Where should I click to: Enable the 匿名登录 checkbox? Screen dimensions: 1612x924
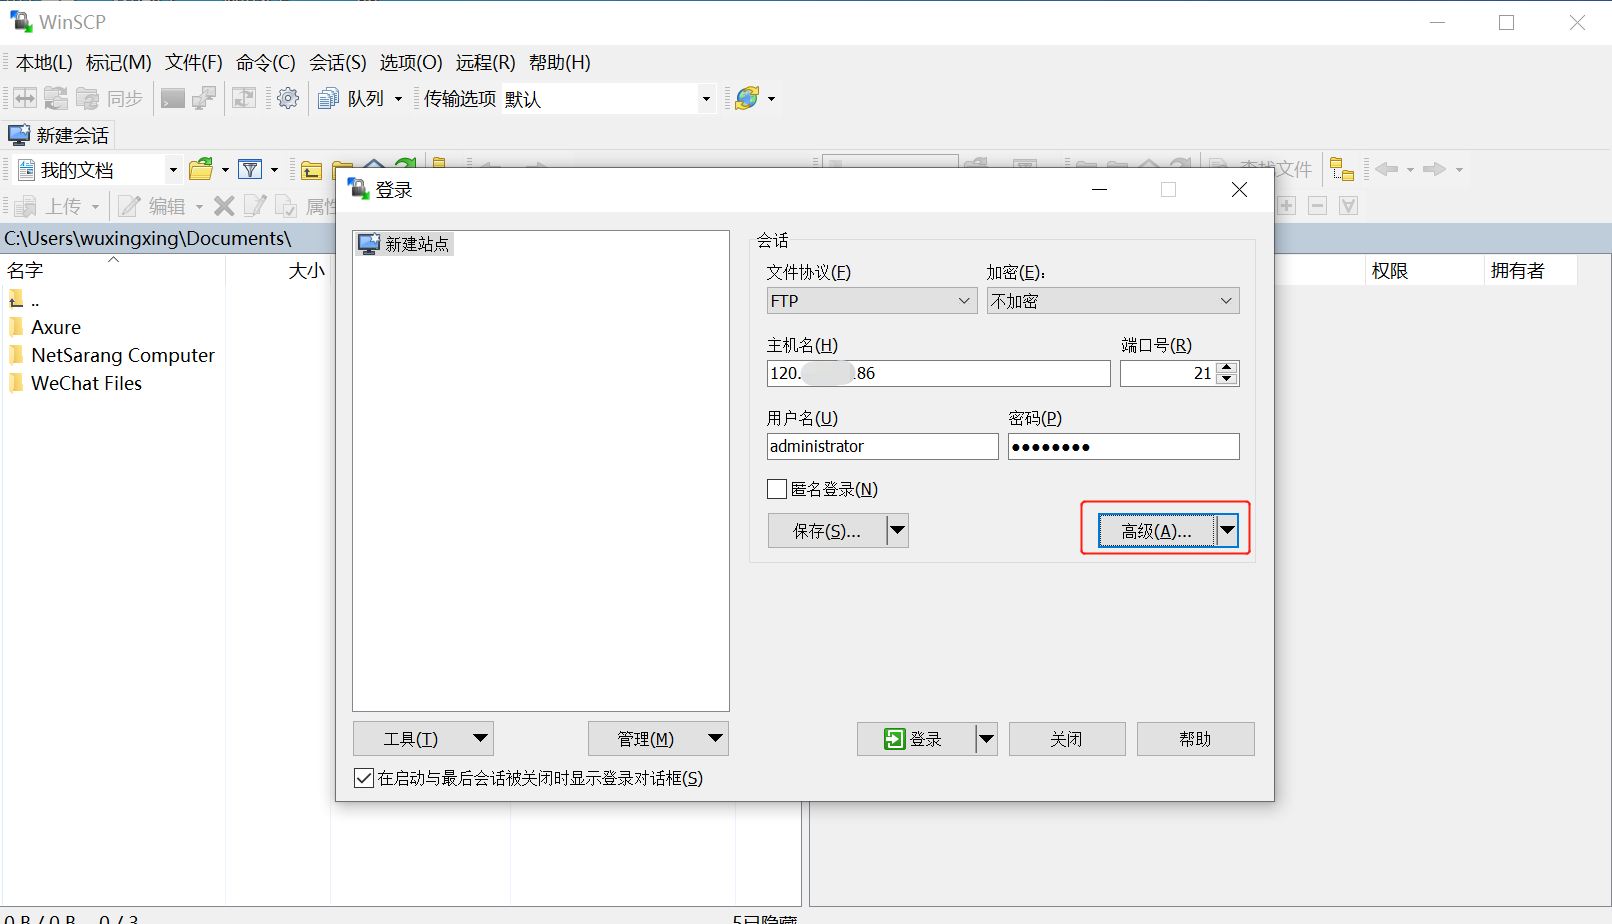point(777,489)
